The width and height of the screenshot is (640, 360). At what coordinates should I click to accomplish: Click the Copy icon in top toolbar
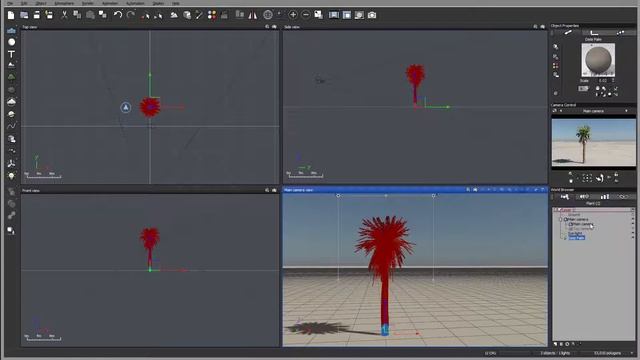[77, 15]
